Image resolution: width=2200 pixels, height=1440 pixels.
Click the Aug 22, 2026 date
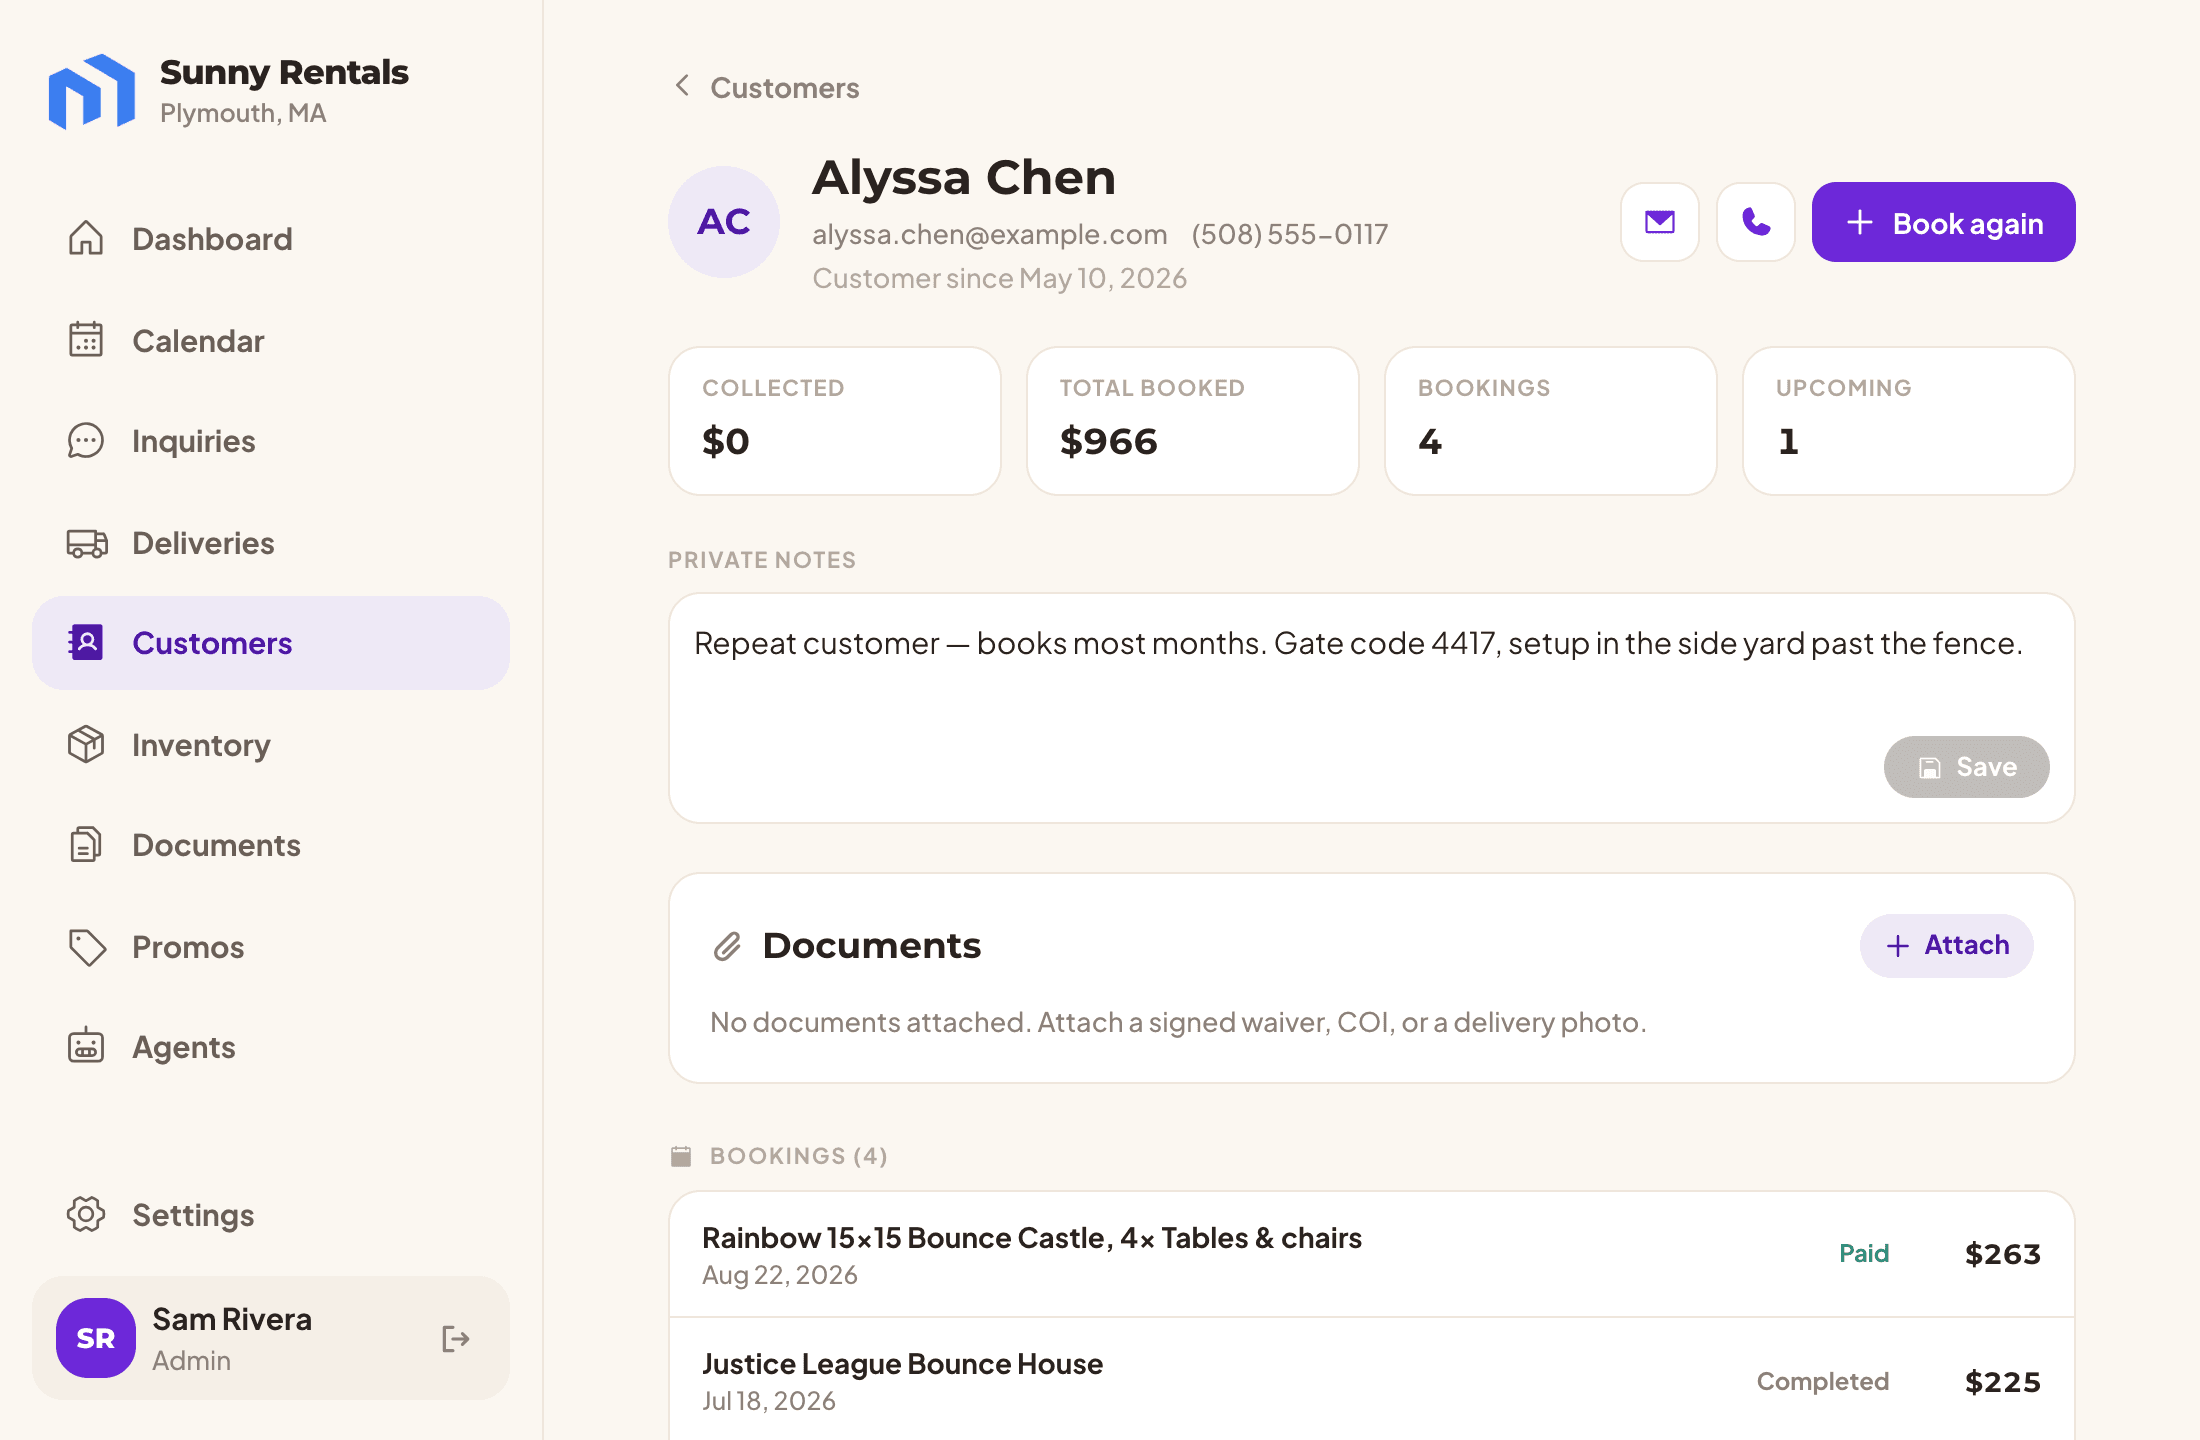tap(780, 1275)
